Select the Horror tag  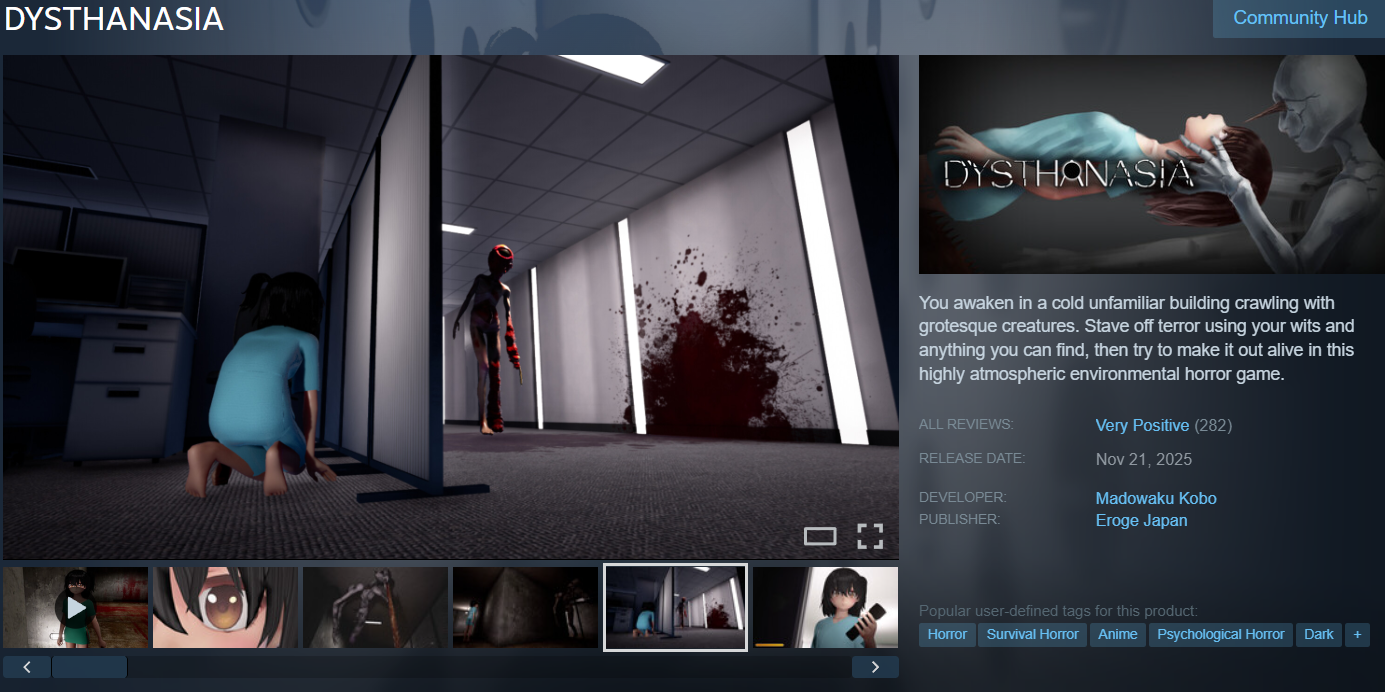click(947, 634)
